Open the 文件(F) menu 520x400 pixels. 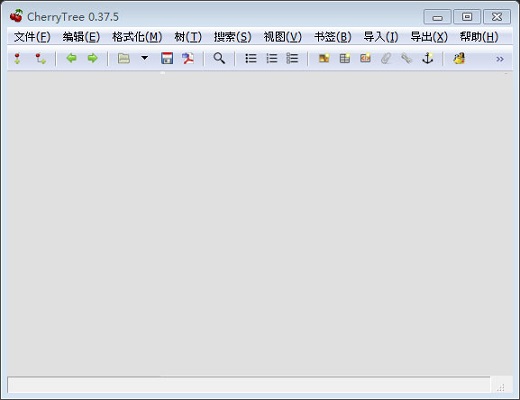pyautogui.click(x=32, y=37)
